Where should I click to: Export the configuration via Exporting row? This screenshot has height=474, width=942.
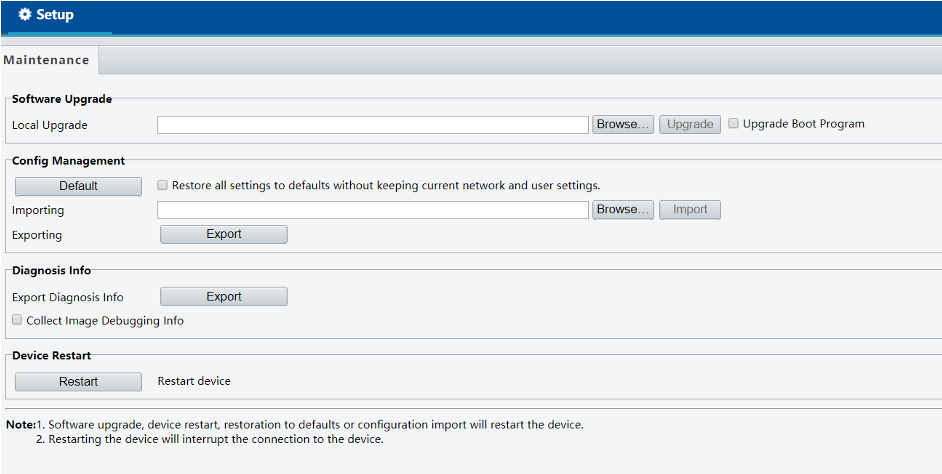(223, 234)
